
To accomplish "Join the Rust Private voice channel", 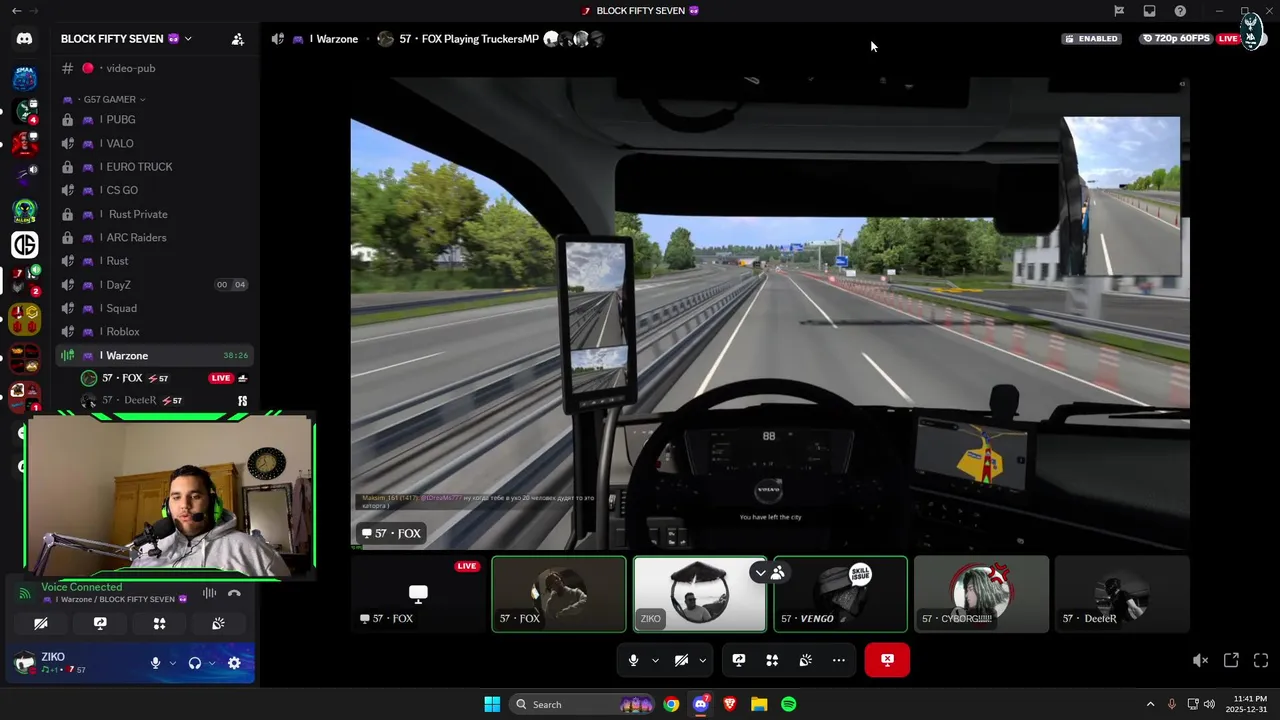I will point(154,214).
